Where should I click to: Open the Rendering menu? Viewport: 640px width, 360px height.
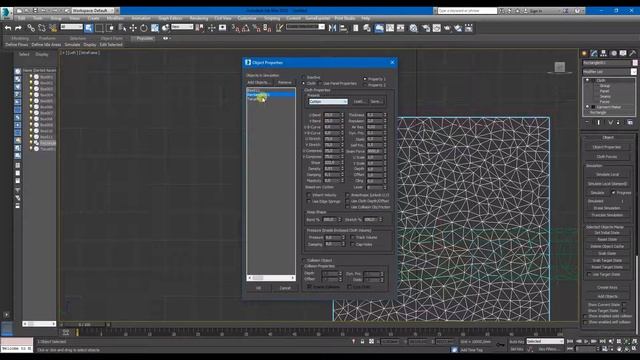coord(198,18)
